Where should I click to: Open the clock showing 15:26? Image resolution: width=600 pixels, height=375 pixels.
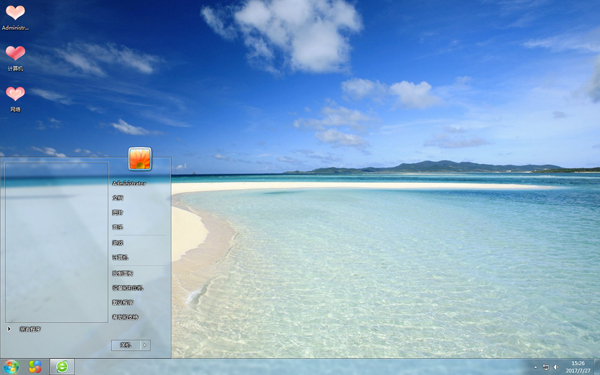pyautogui.click(x=578, y=367)
